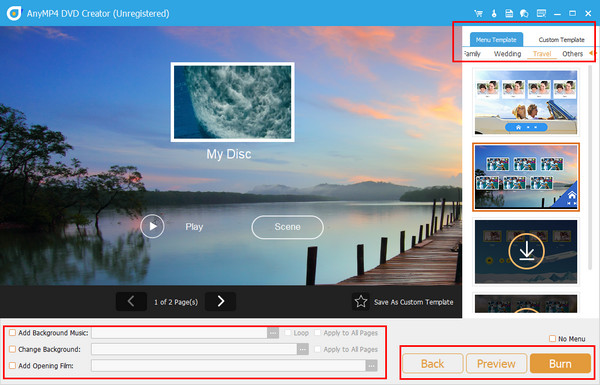Select the Others template category
The height and width of the screenshot is (385, 600).
572,54
